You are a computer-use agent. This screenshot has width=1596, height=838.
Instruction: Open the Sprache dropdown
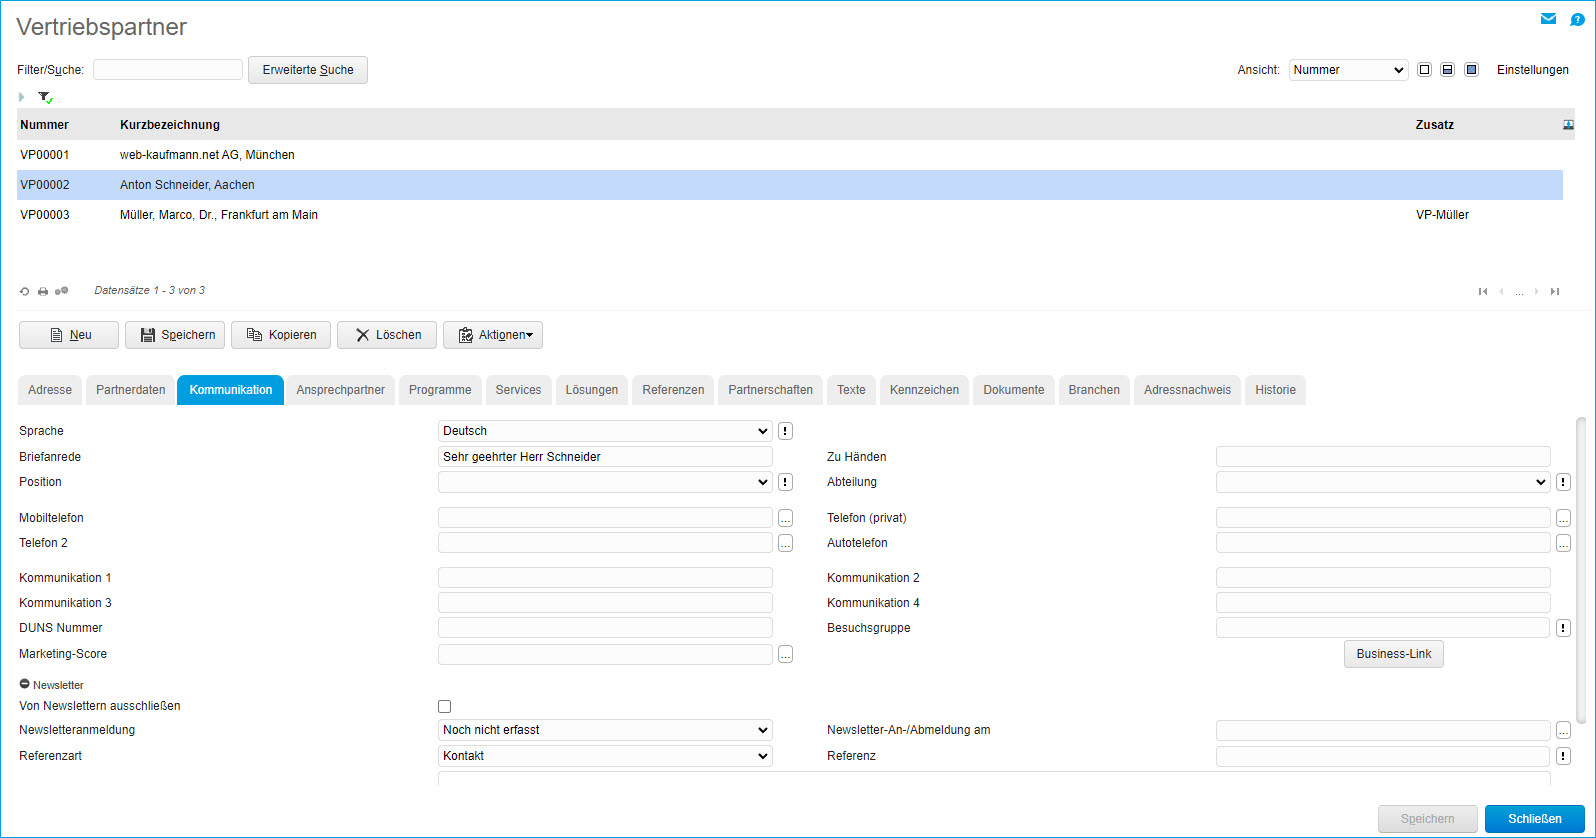[x=605, y=431]
